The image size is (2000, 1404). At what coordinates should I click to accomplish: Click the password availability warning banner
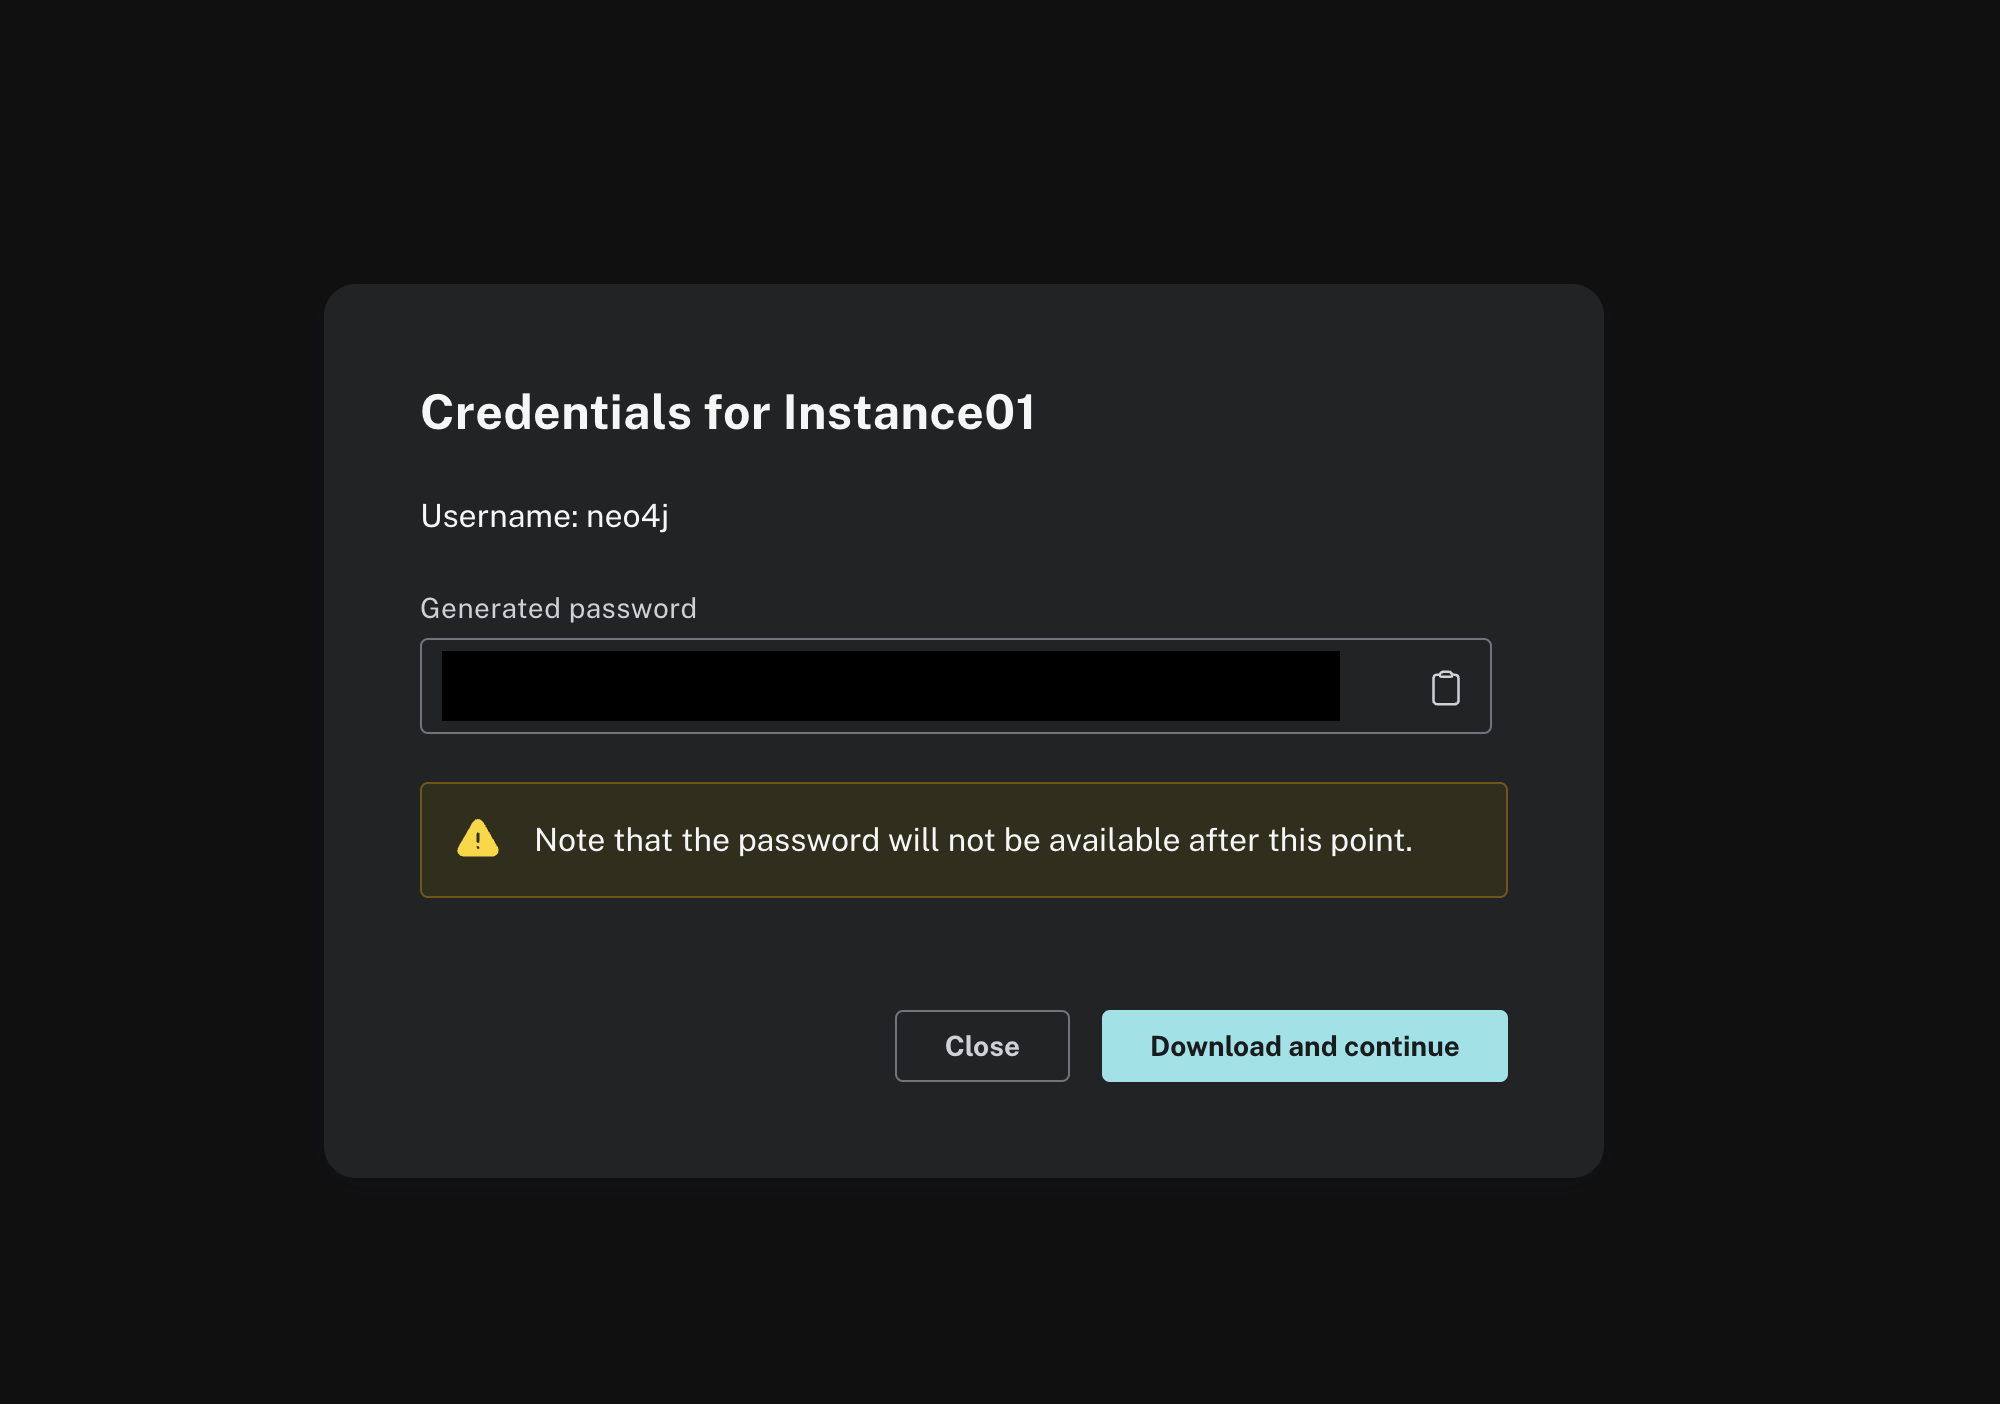tap(962, 840)
